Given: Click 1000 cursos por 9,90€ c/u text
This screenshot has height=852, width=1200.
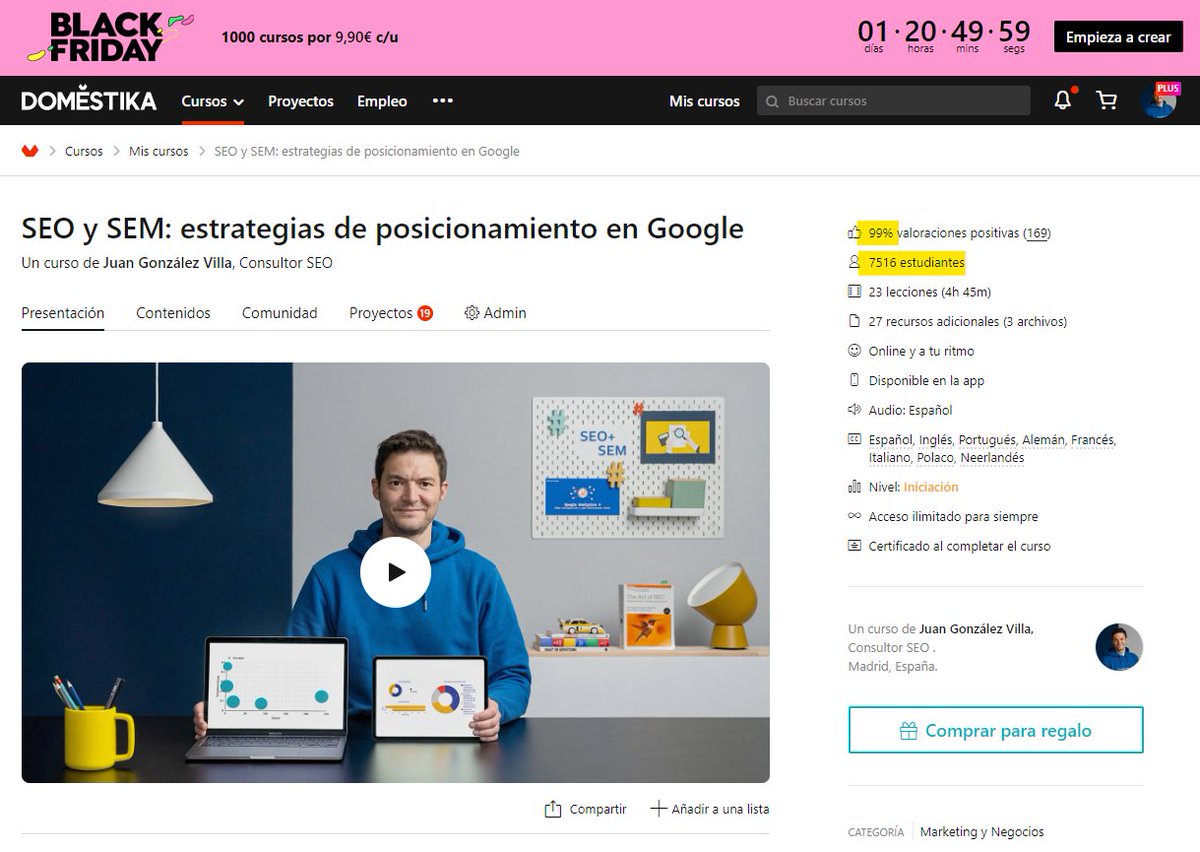Looking at the screenshot, I should [x=311, y=37].
